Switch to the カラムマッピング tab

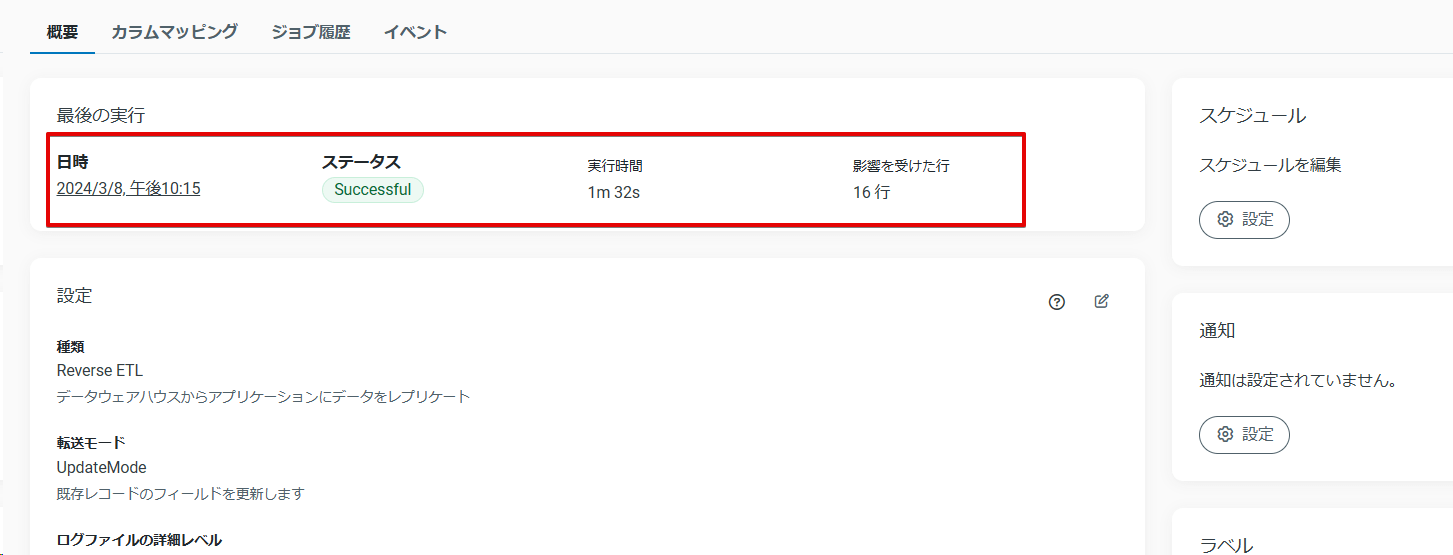pos(174,32)
